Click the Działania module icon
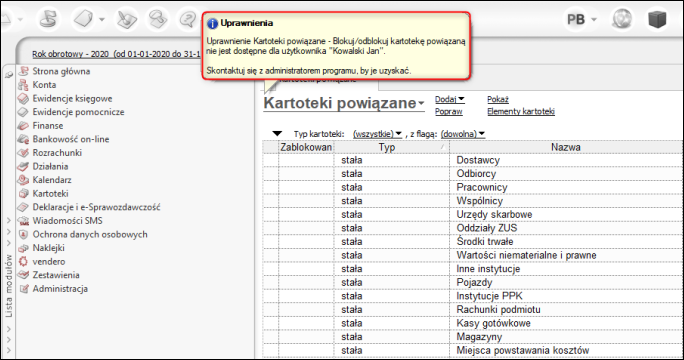Image resolution: width=684 pixels, height=360 pixels. pyautogui.click(x=23, y=166)
